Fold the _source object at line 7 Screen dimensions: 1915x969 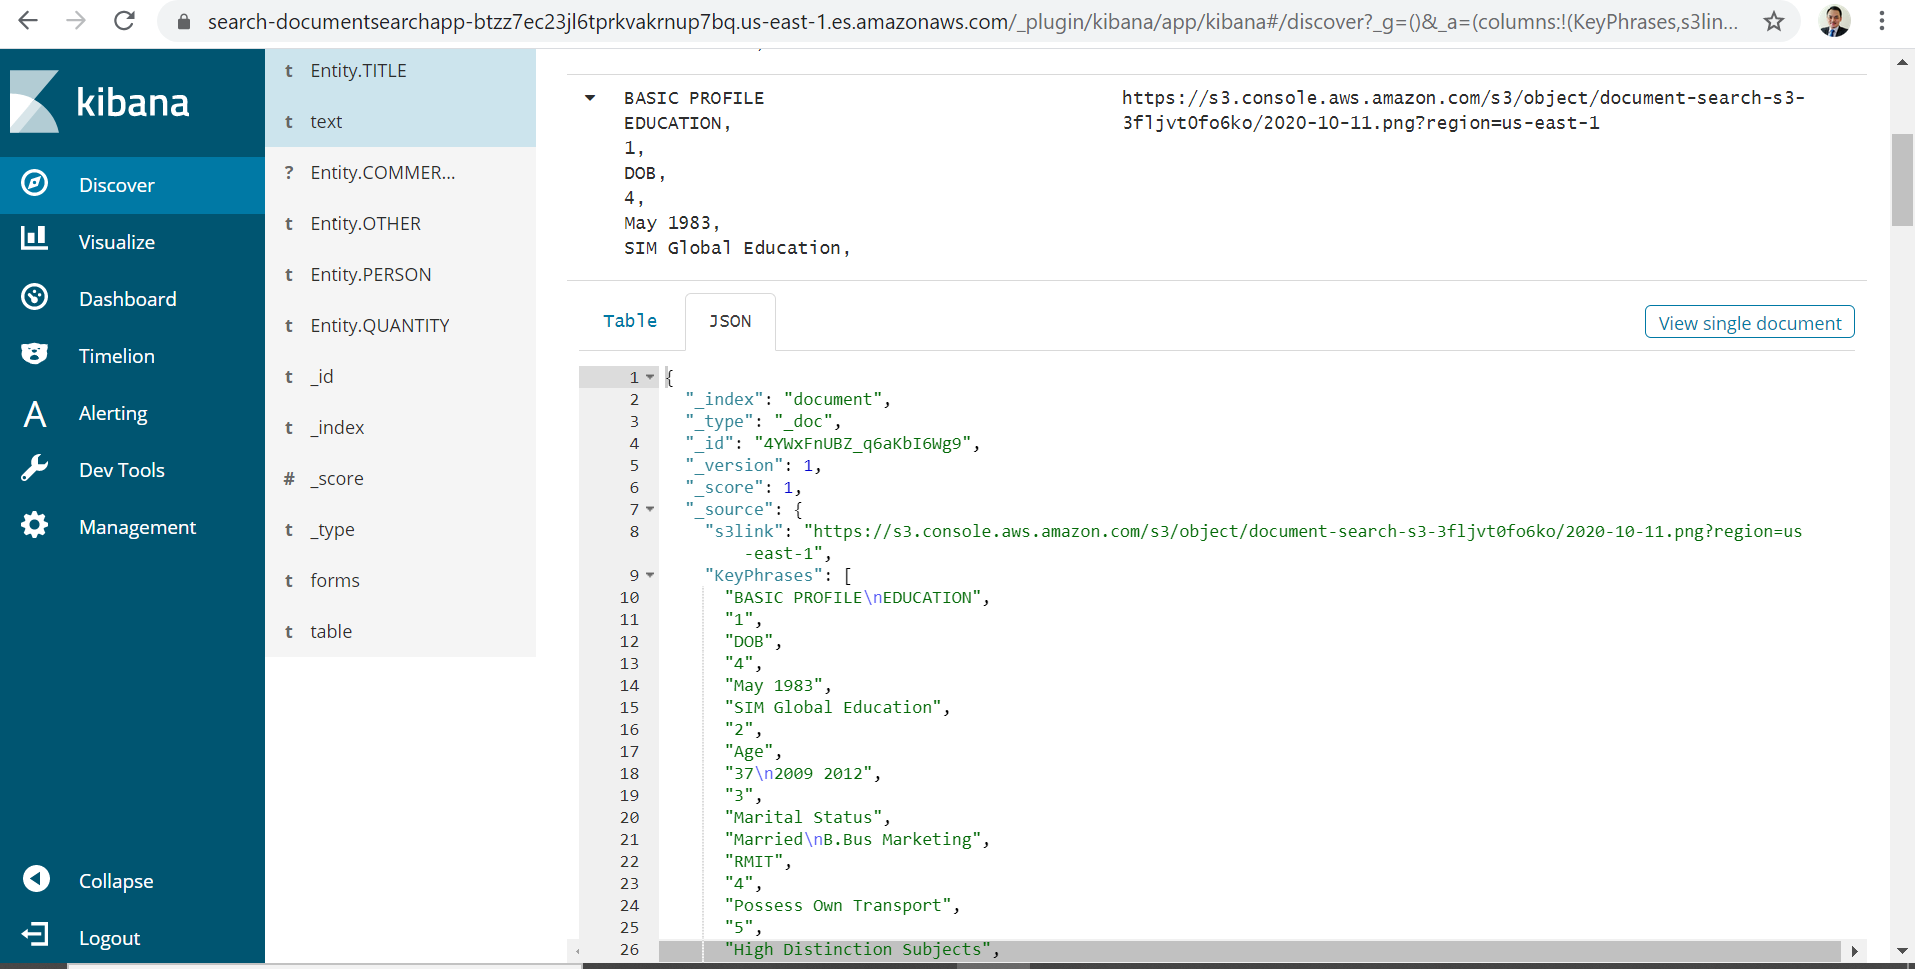pos(650,509)
